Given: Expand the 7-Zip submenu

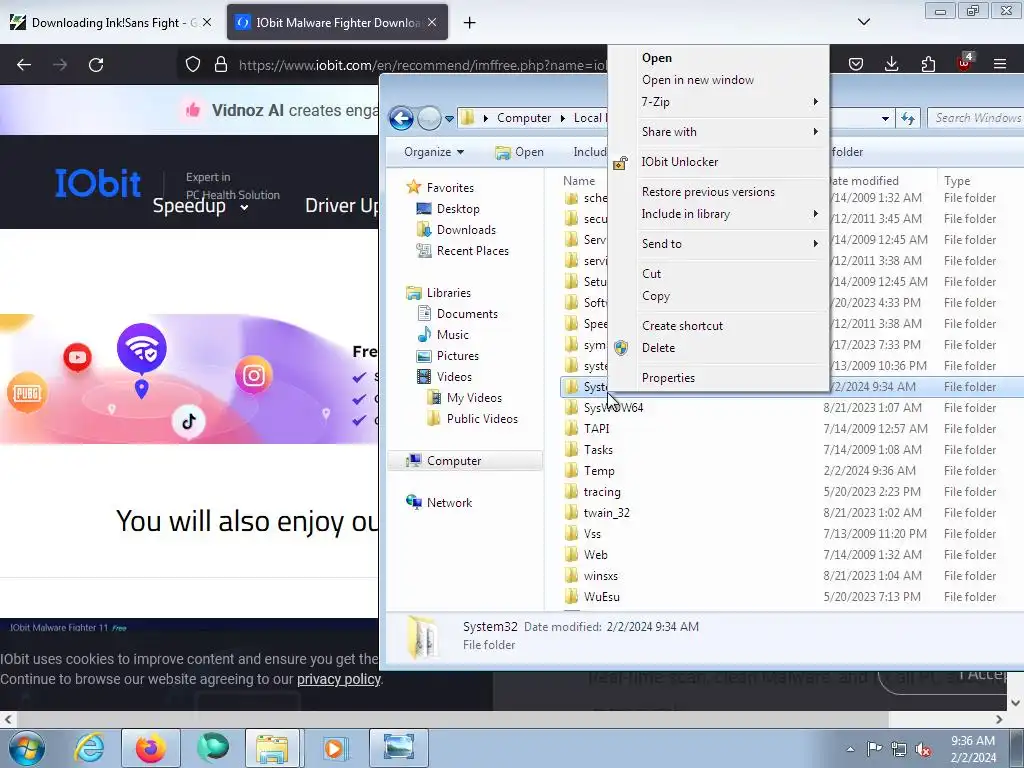Looking at the screenshot, I should (718, 102).
